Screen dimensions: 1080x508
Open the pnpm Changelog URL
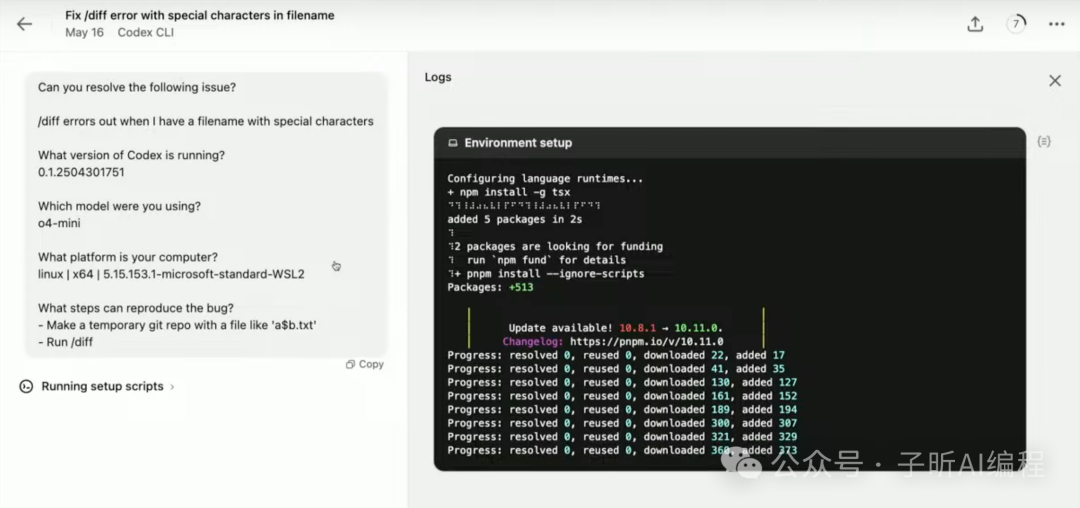[x=646, y=341]
